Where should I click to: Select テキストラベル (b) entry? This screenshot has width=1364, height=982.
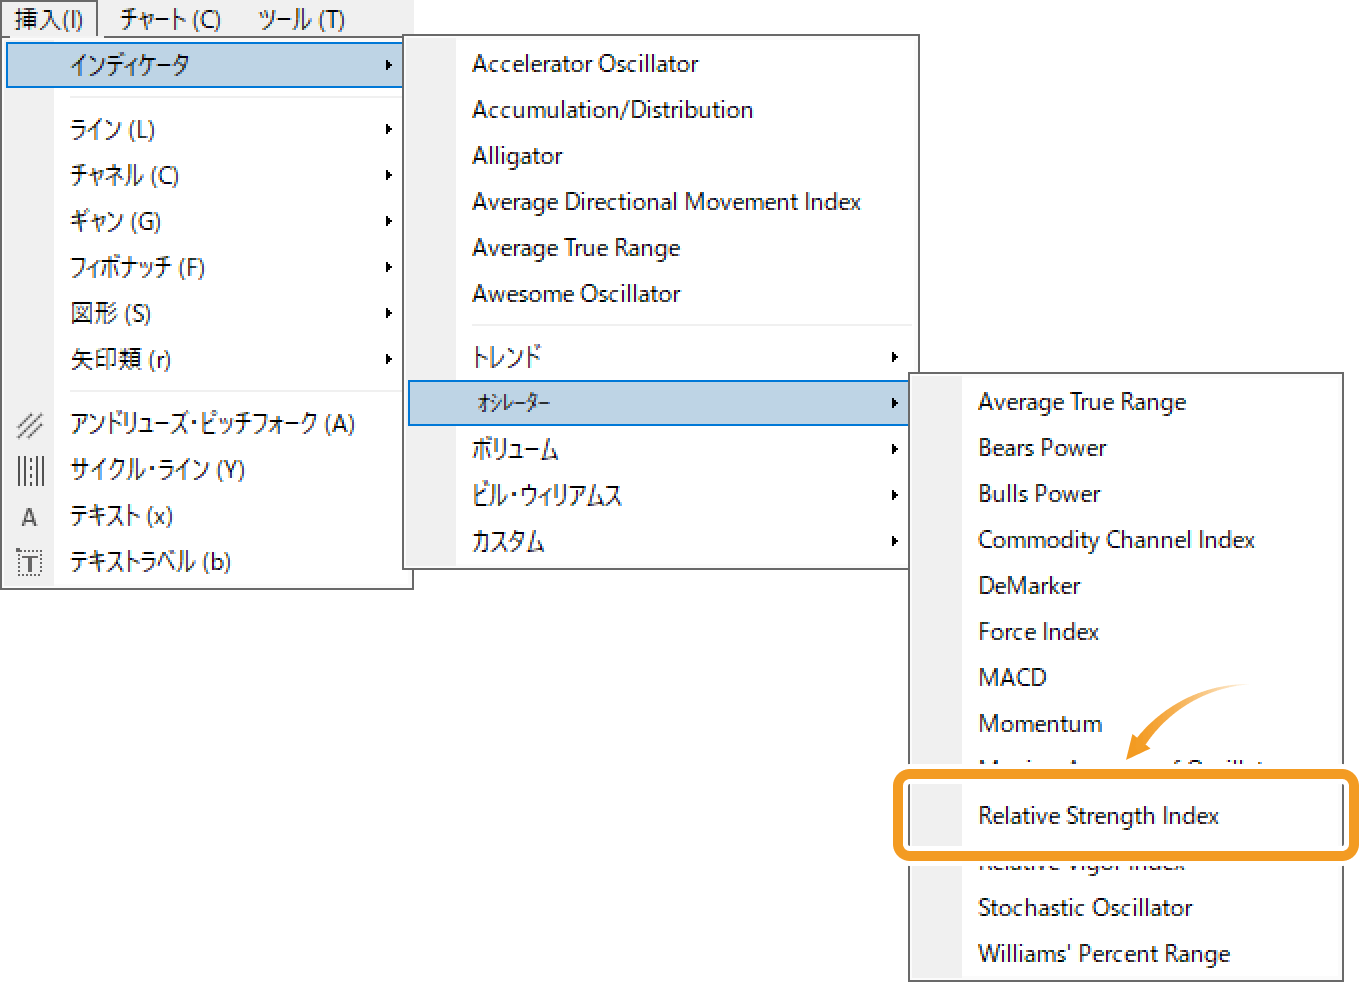click(x=150, y=562)
